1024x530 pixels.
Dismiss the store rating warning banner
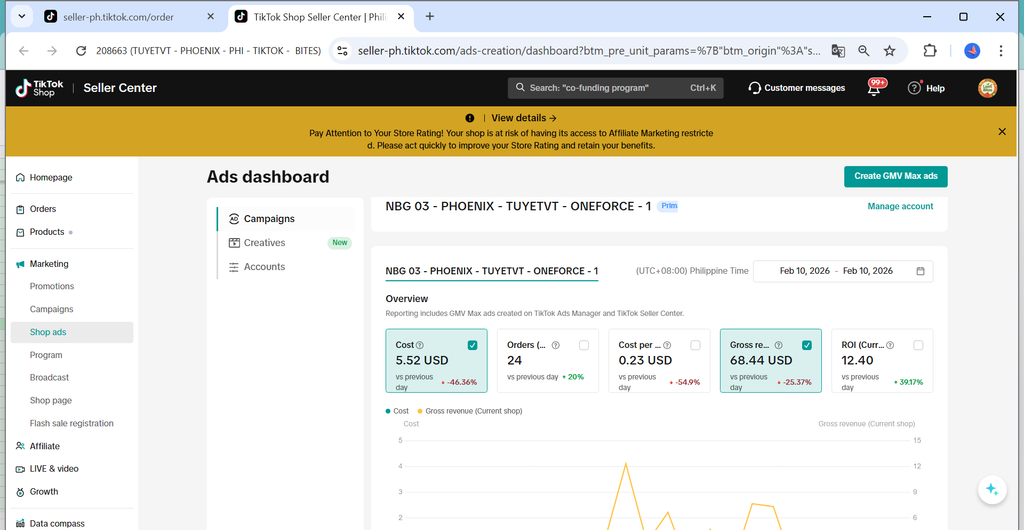[x=1002, y=132]
